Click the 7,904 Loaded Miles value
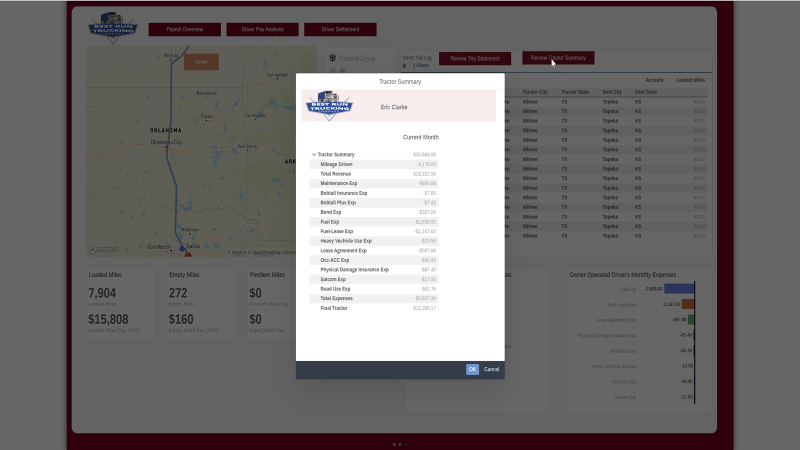Viewport: 800px width, 450px height. tap(102, 293)
